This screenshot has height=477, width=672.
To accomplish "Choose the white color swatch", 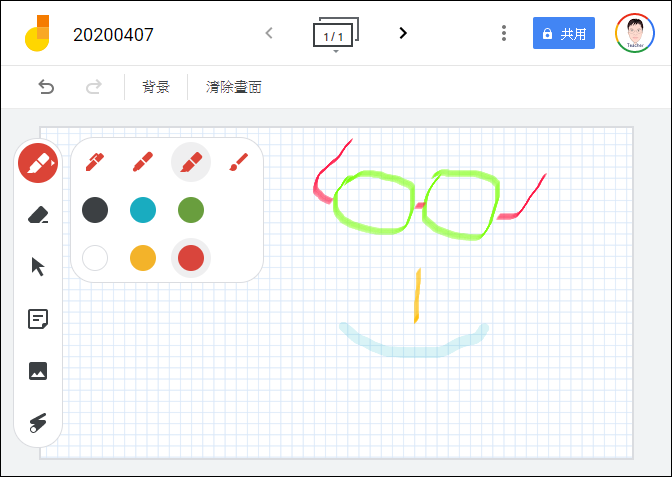I will tap(95, 258).
